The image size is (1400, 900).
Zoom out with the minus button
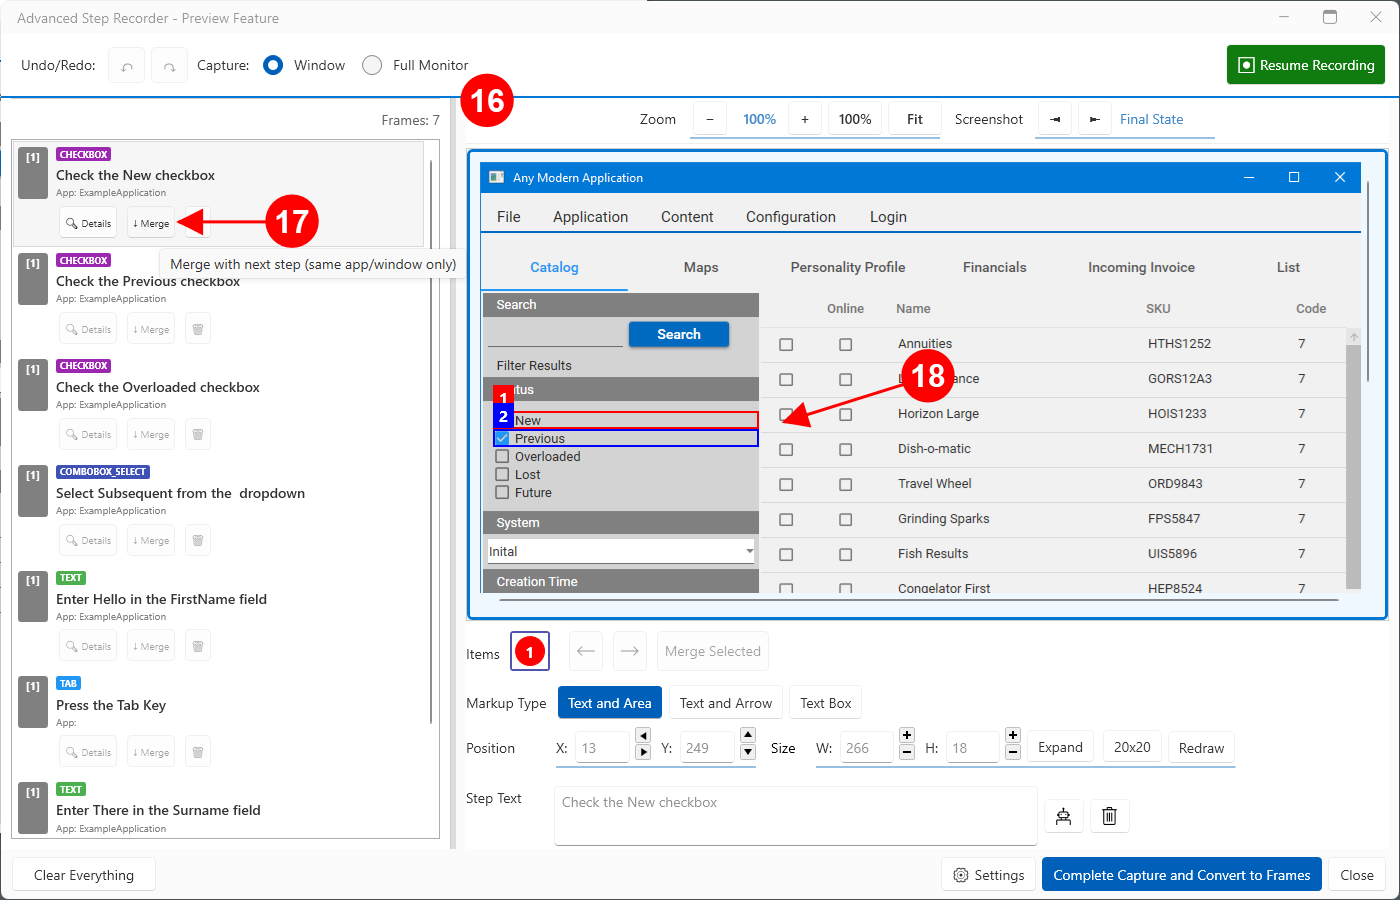710,119
